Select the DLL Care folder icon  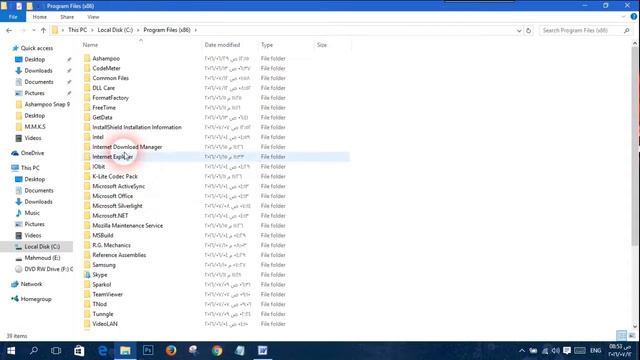tap(87, 88)
